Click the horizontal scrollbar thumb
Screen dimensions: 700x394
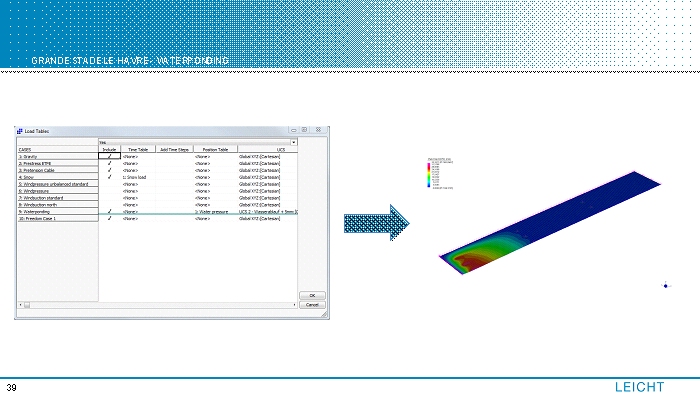click(x=27, y=305)
